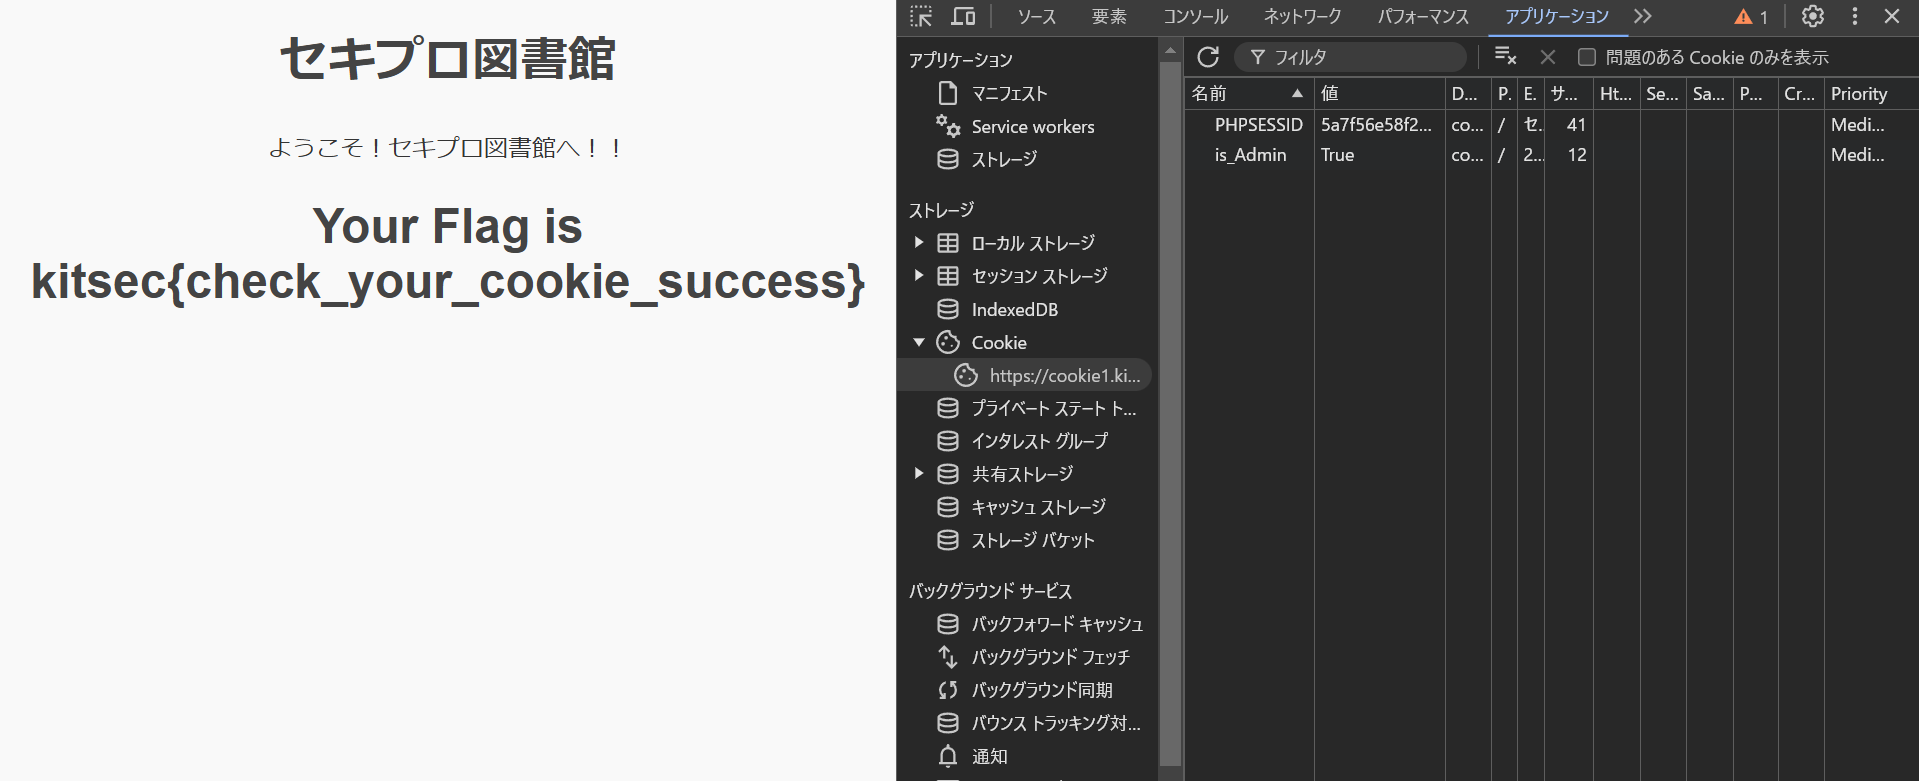
Task: Open the Service workers item
Action: tap(1032, 127)
